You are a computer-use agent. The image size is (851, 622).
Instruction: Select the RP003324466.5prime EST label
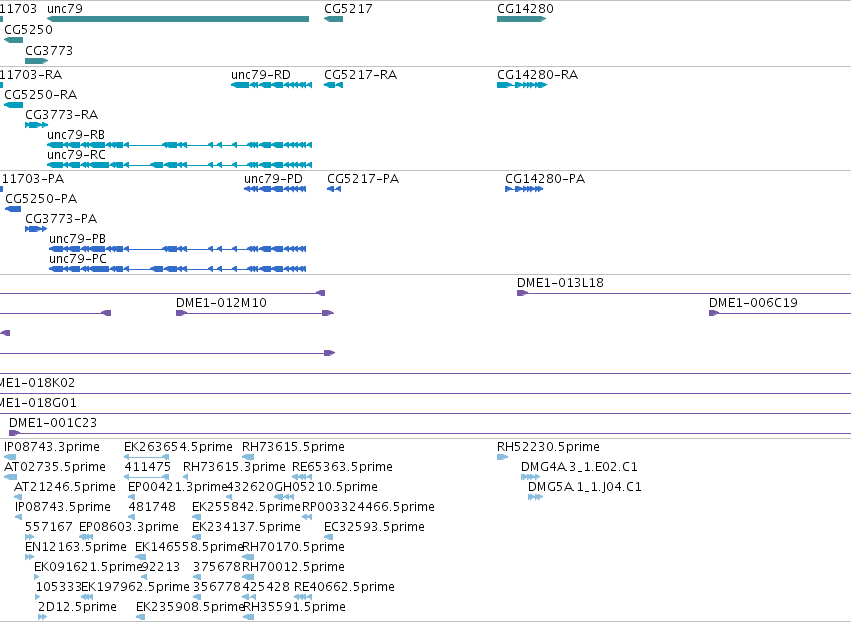(x=368, y=507)
